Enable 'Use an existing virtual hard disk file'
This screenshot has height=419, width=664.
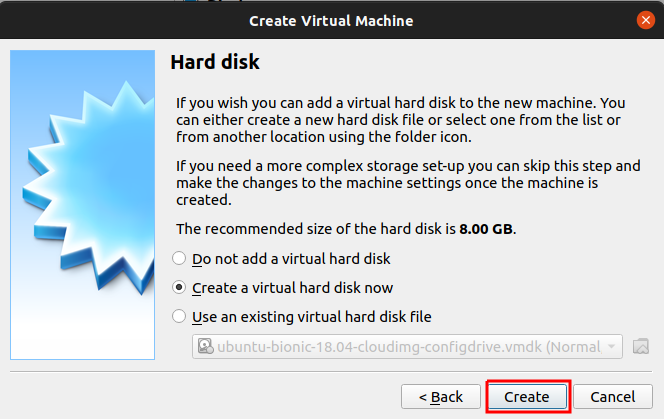click(x=180, y=316)
